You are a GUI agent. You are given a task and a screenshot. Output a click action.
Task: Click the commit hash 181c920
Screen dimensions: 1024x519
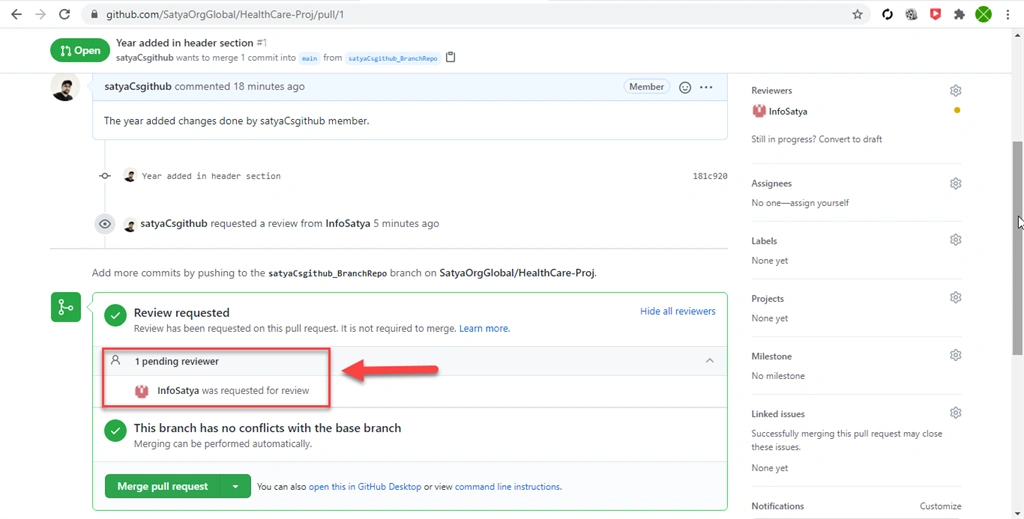tap(710, 176)
